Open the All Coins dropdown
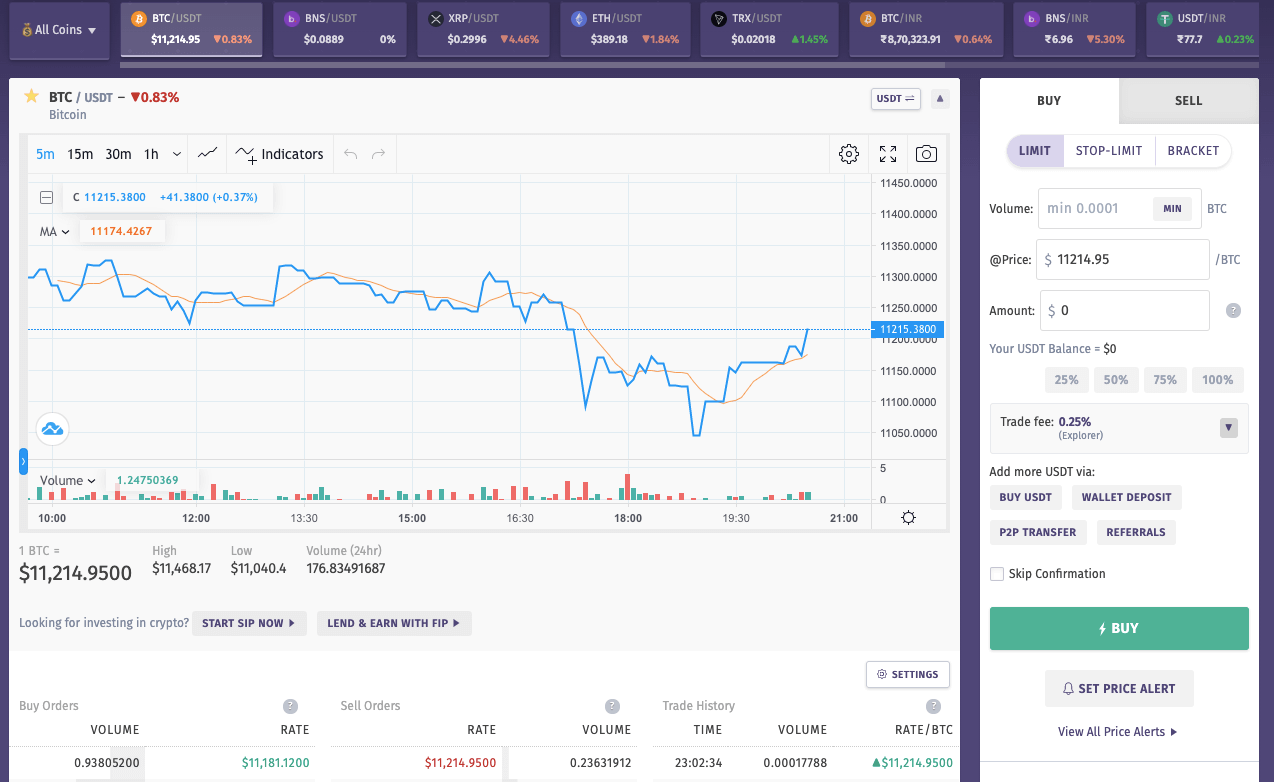Image resolution: width=1274 pixels, height=782 pixels. 60,30
